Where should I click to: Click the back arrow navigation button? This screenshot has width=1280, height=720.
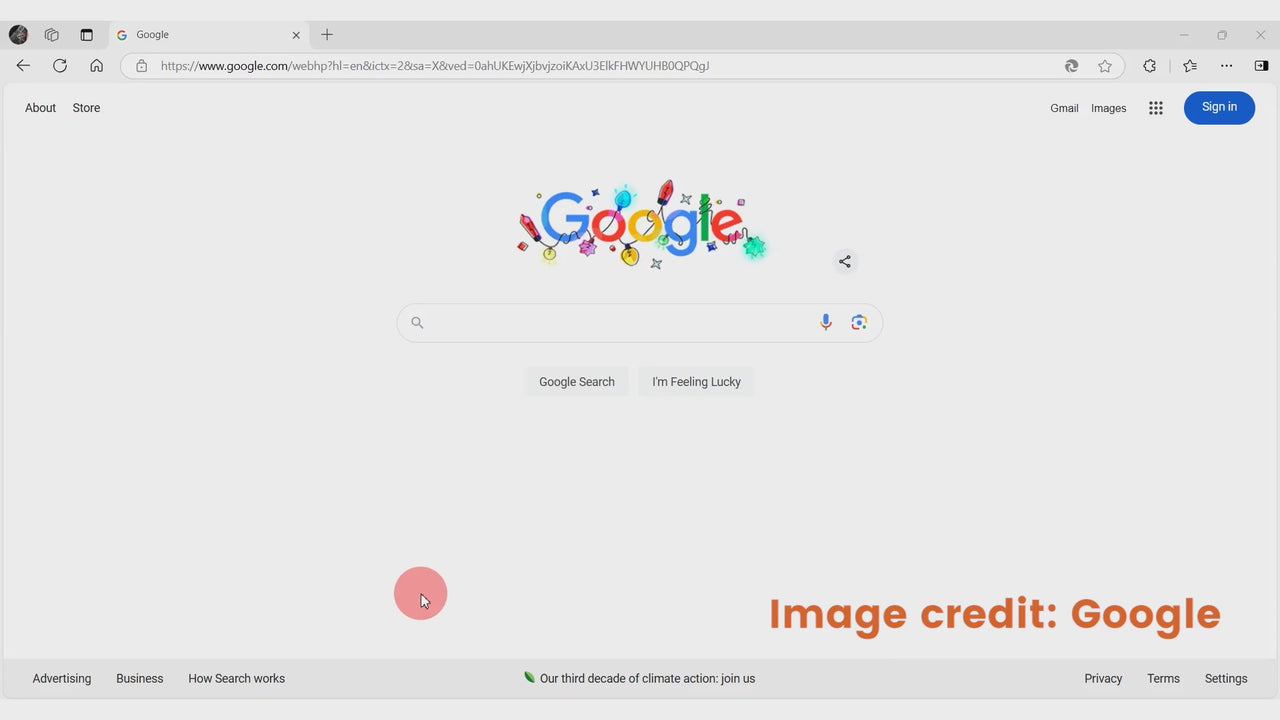coord(23,66)
